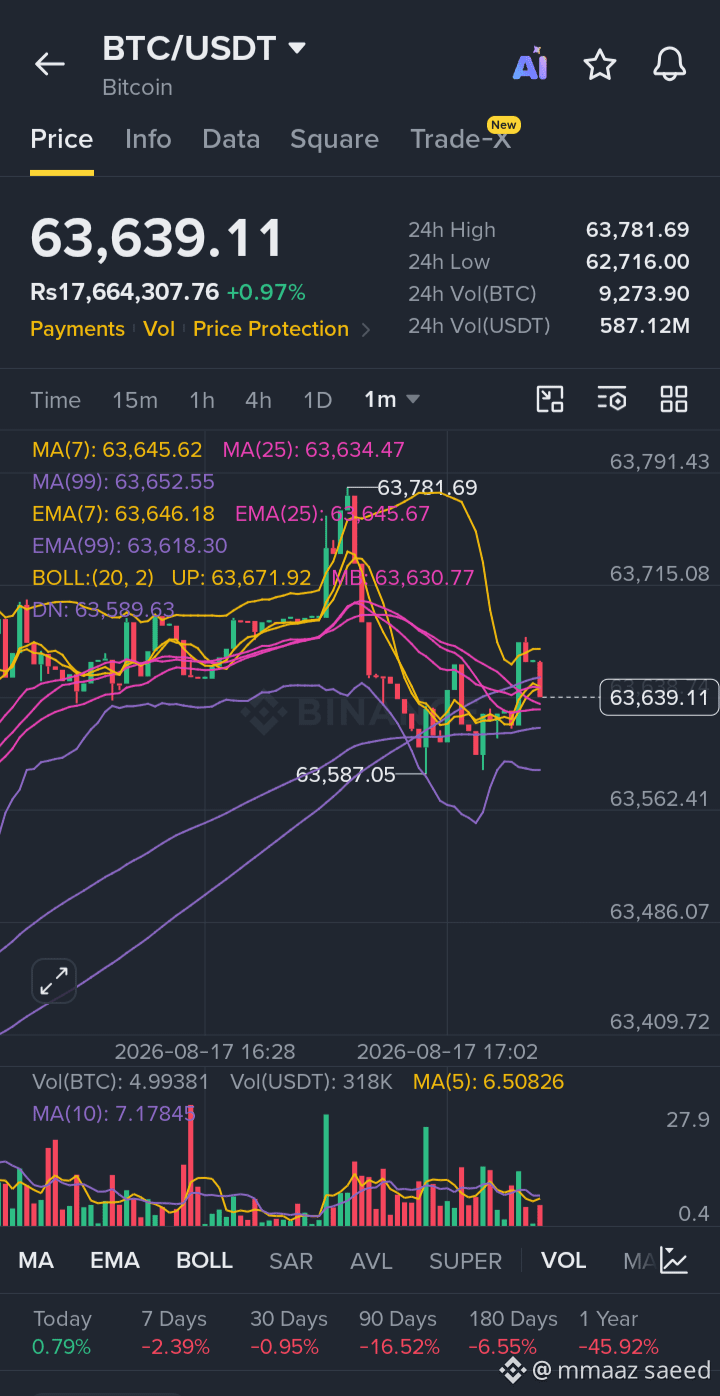Open the Payments link
The height and width of the screenshot is (1396, 720).
coord(77,329)
